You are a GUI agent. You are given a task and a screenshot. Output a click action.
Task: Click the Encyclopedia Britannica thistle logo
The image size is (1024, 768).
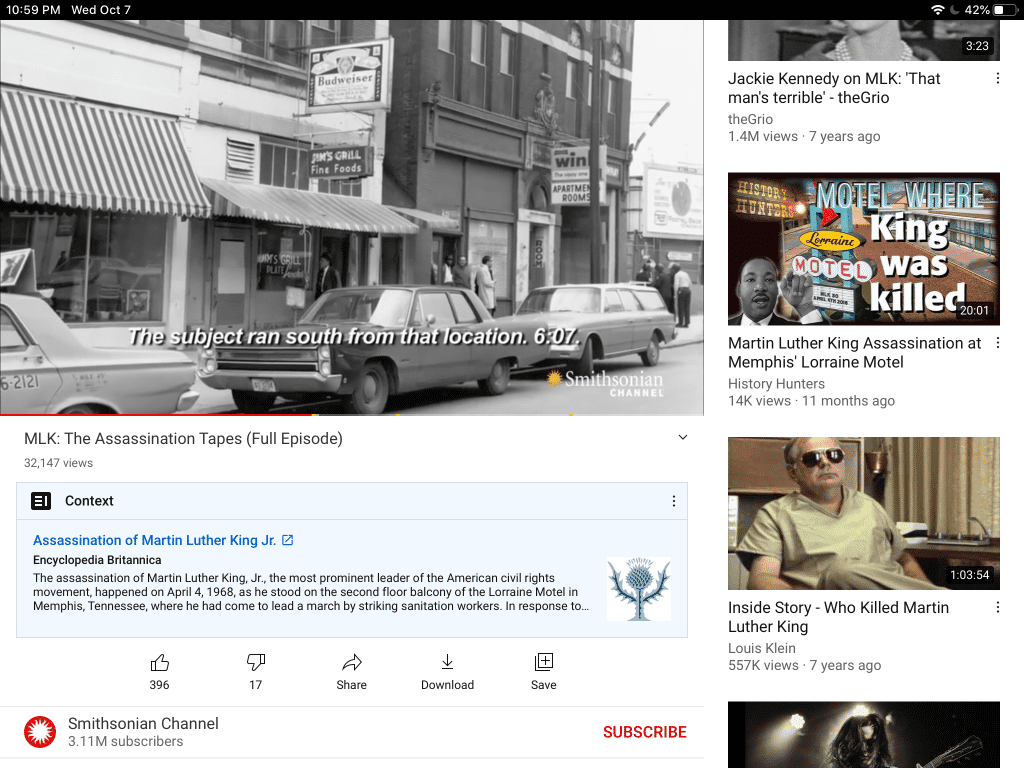point(638,589)
